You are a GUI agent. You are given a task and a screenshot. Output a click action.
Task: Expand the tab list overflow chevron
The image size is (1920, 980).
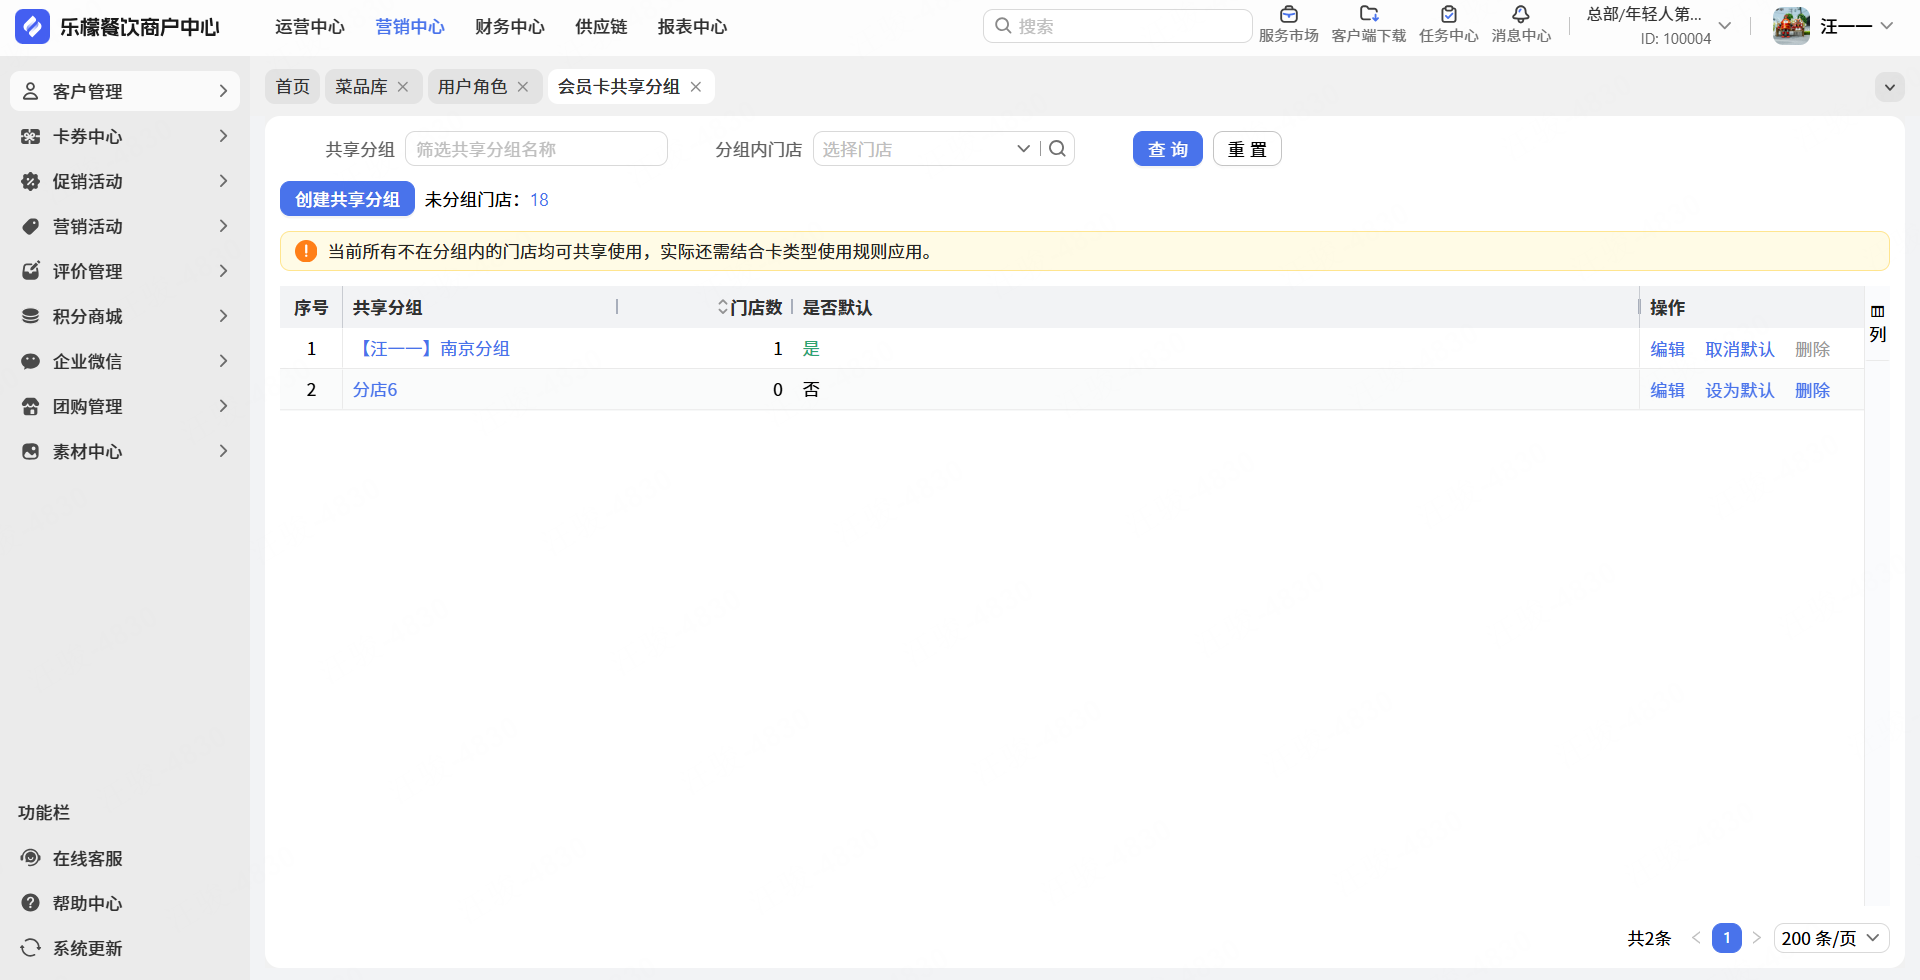(1889, 87)
